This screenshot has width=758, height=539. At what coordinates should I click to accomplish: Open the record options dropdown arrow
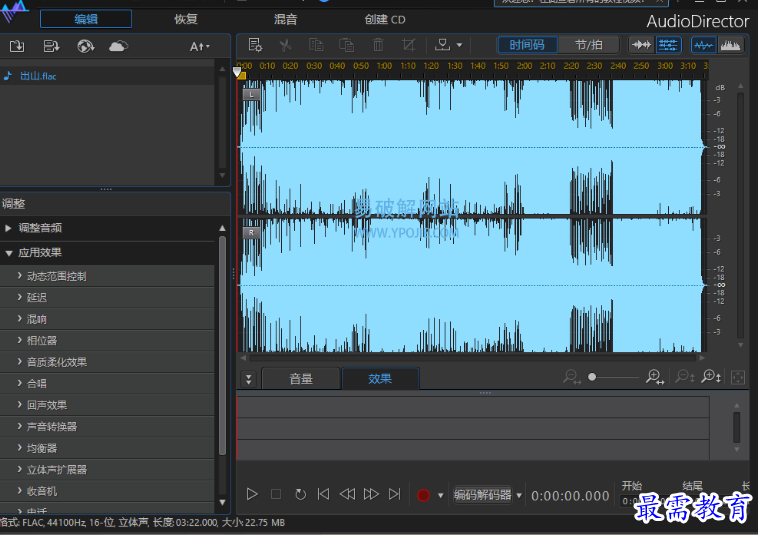(440, 495)
